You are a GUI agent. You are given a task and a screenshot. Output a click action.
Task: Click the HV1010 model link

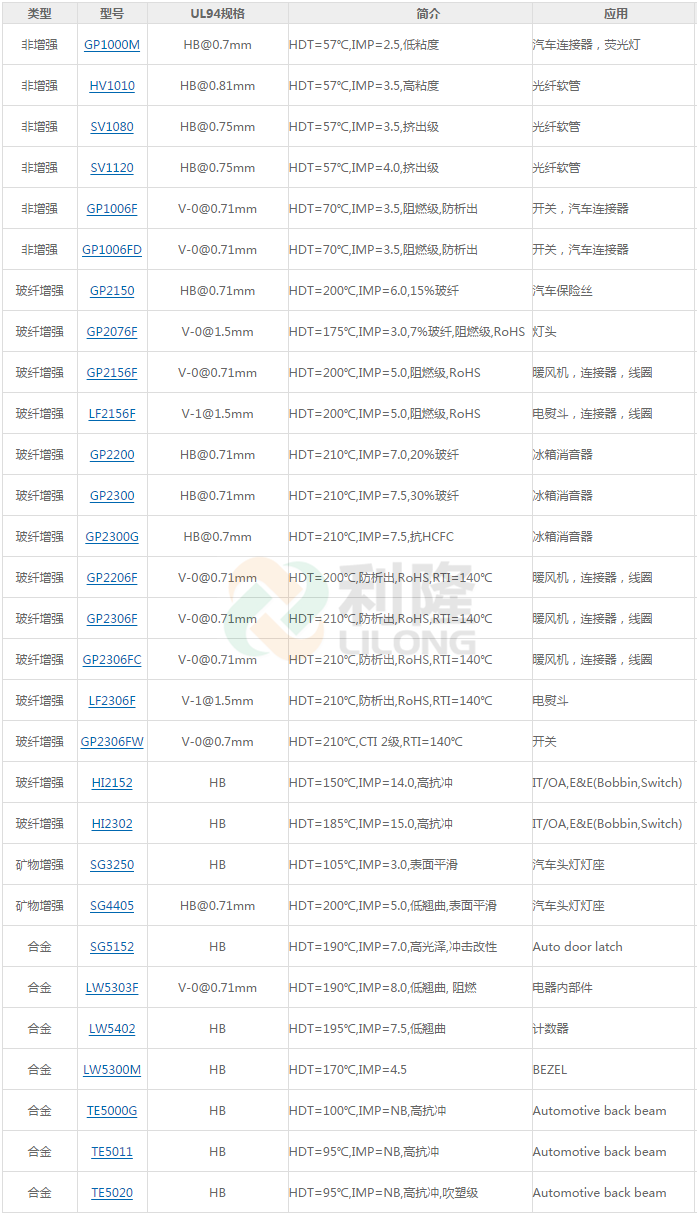coord(112,86)
